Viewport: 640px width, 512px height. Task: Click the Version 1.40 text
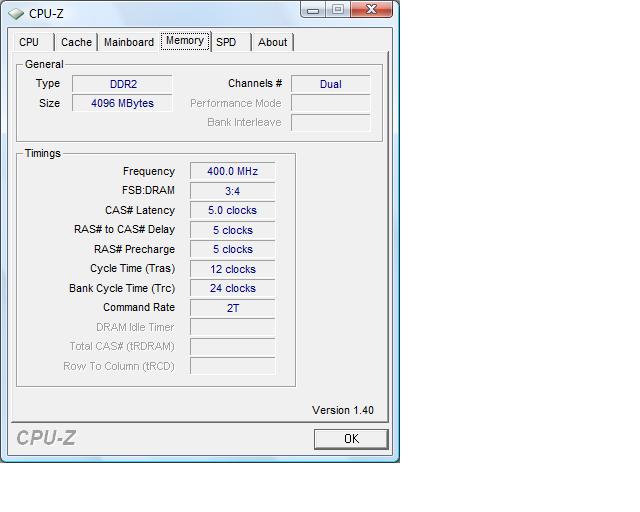click(x=343, y=410)
